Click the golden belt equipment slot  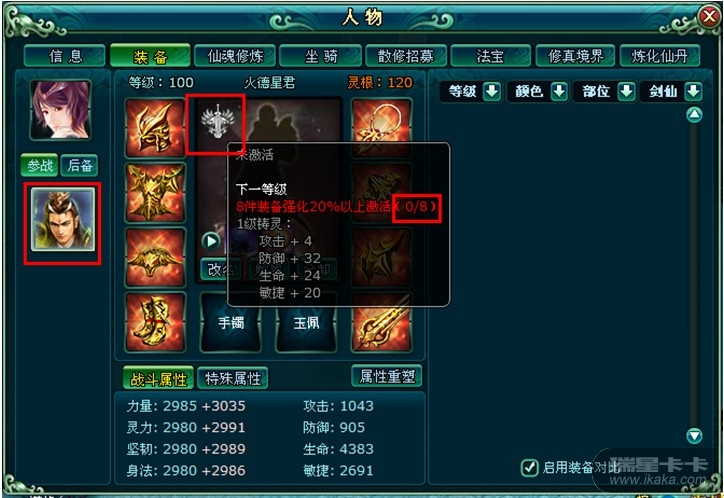(x=155, y=258)
